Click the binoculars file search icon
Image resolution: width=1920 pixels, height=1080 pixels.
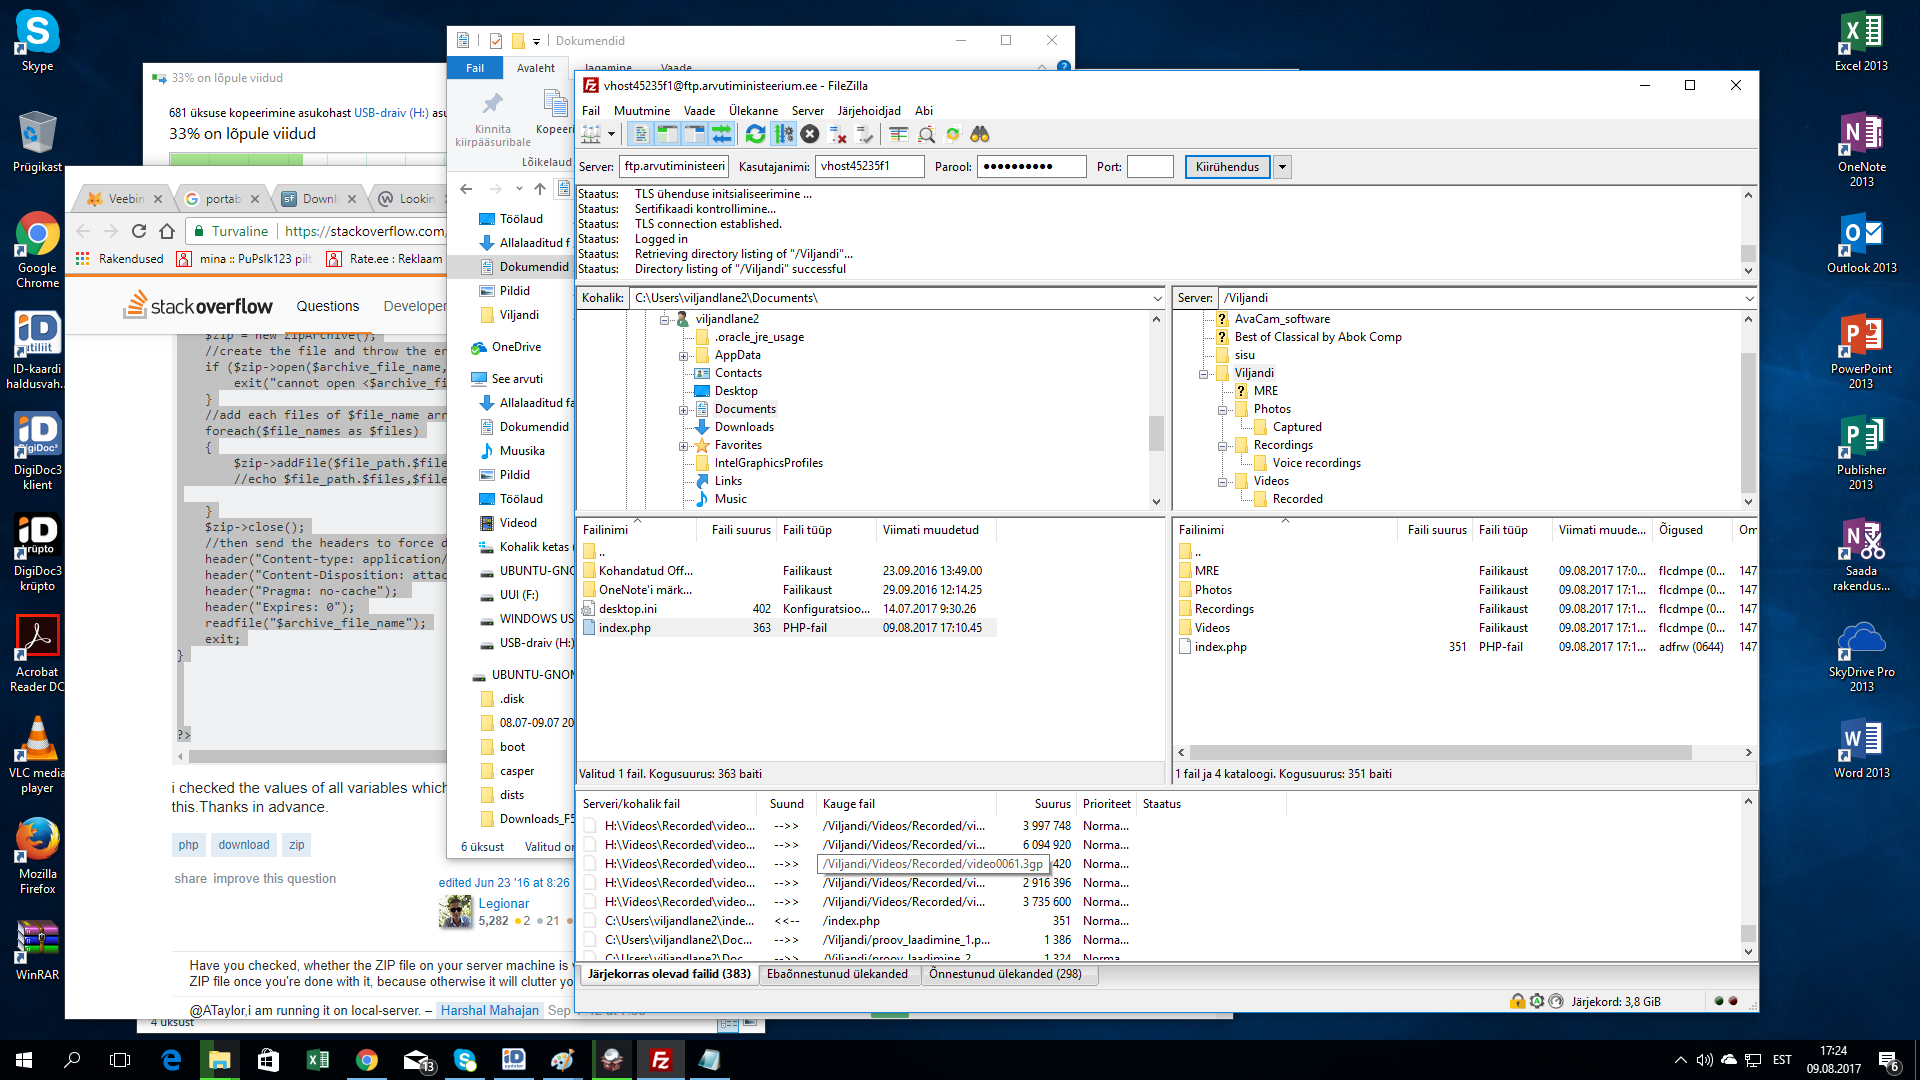[x=979, y=134]
